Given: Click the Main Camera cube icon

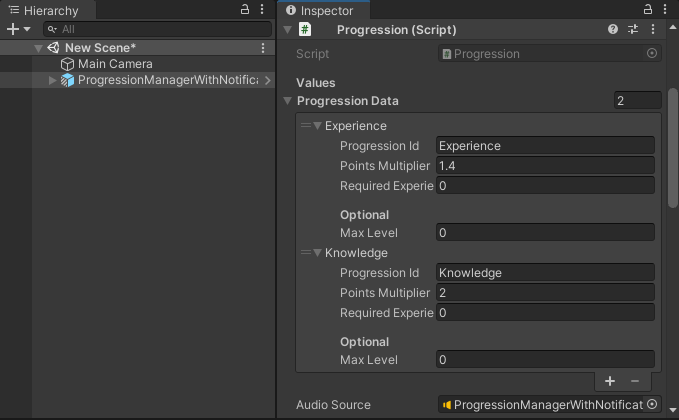Looking at the screenshot, I should point(67,64).
